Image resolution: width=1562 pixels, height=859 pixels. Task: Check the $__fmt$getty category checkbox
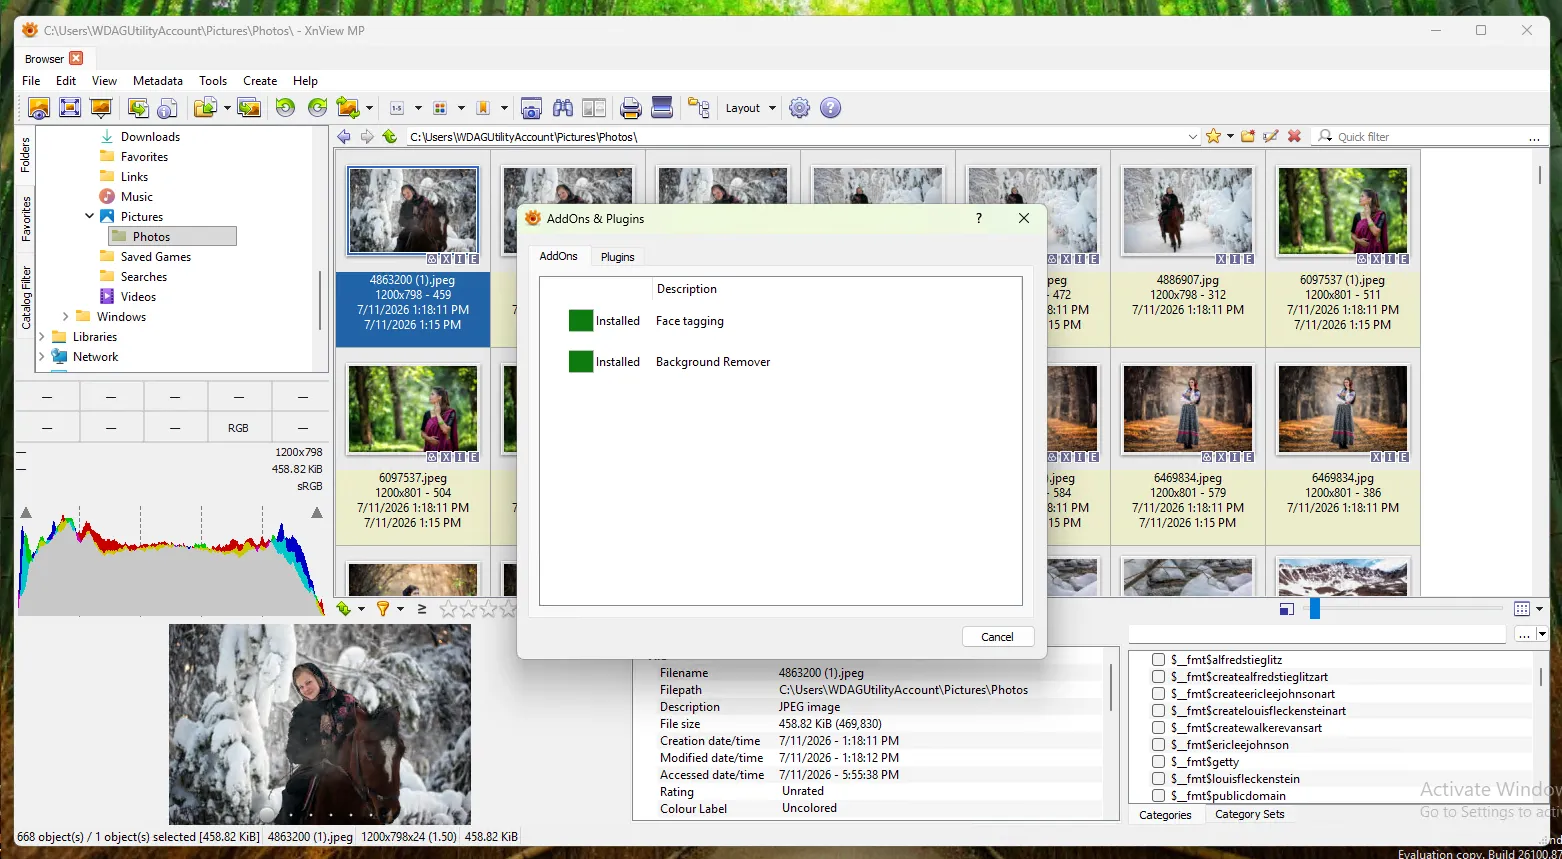[1158, 762]
